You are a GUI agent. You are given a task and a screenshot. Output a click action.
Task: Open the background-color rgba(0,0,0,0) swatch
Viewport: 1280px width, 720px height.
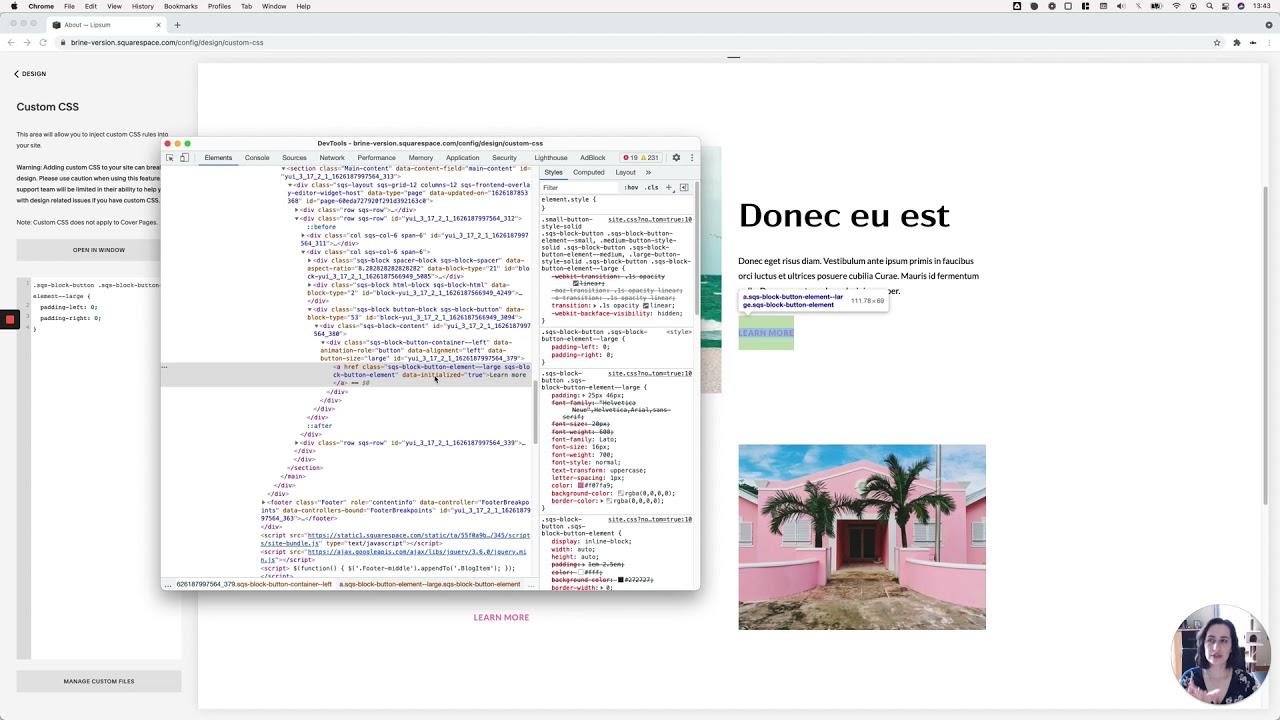click(621, 493)
